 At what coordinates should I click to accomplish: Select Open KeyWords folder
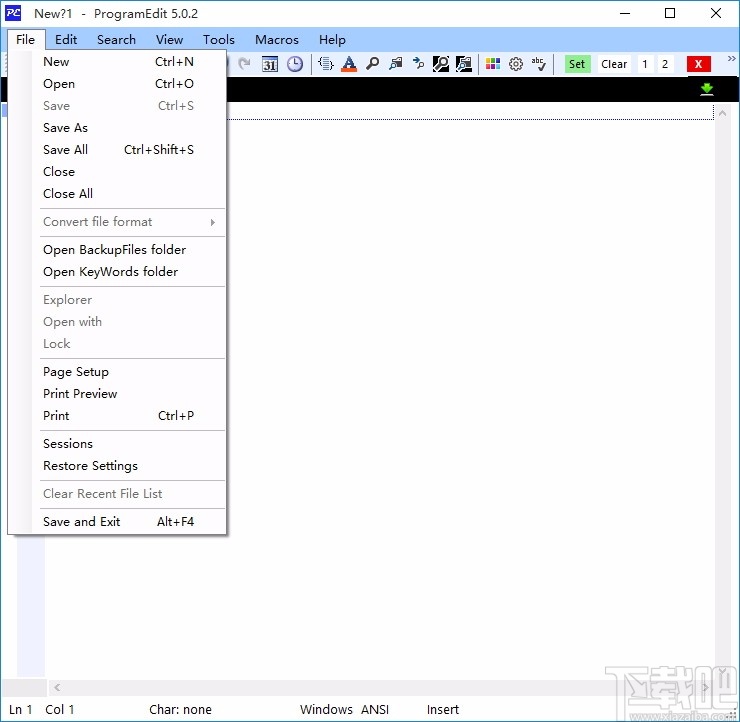pyautogui.click(x=117, y=272)
